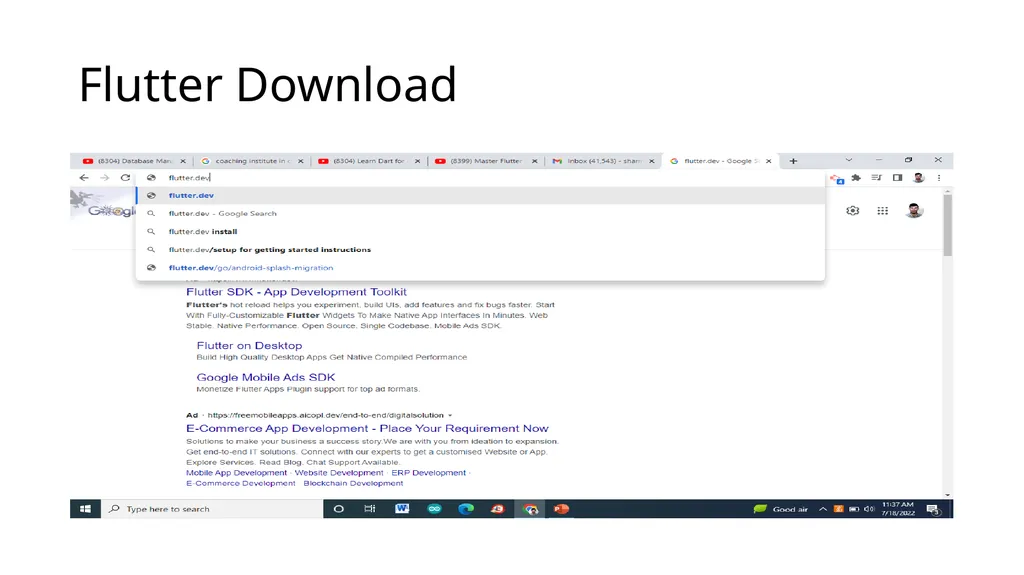1024x575 pixels.
Task: Open the taskbar clock showing 11:37 AM
Action: [898, 509]
